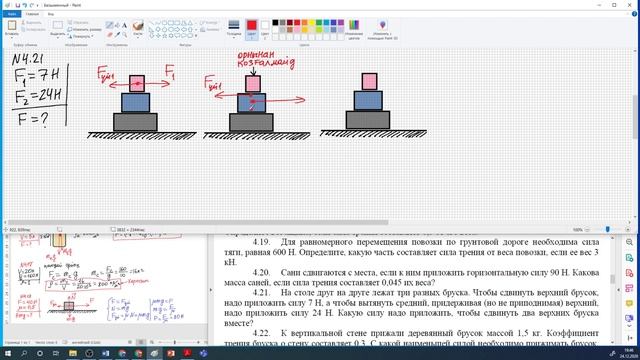This screenshot has width=640, height=360.
Task: Open the Windows Start menu
Action: pos(7,353)
